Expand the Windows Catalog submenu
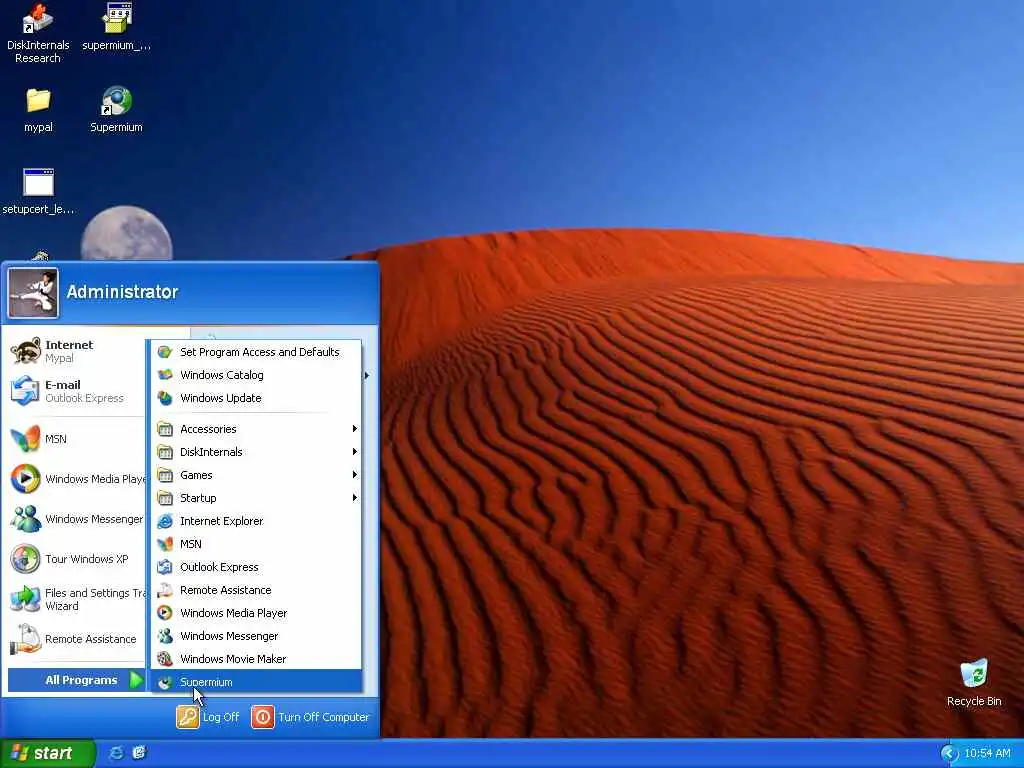 tap(257, 375)
